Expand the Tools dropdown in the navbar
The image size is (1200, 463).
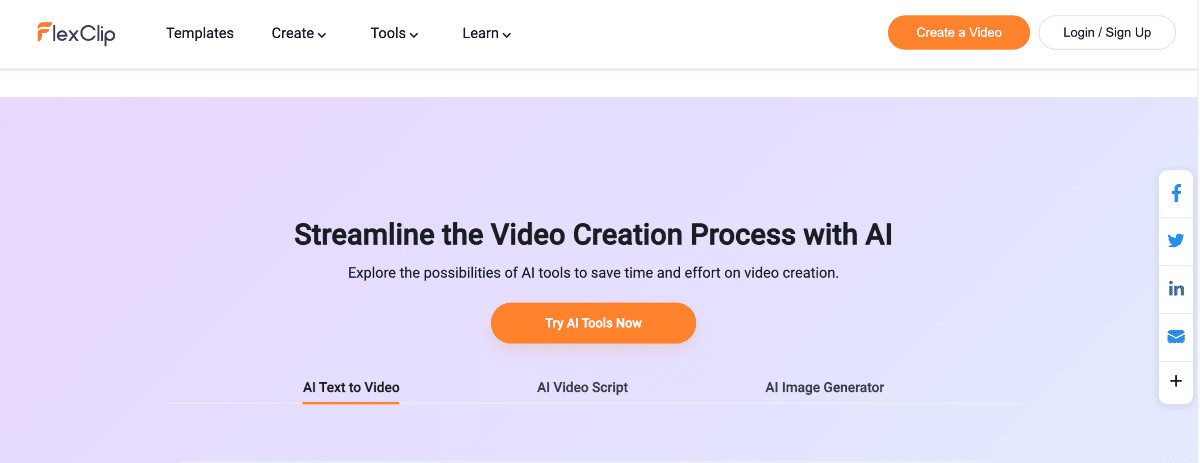[x=394, y=33]
